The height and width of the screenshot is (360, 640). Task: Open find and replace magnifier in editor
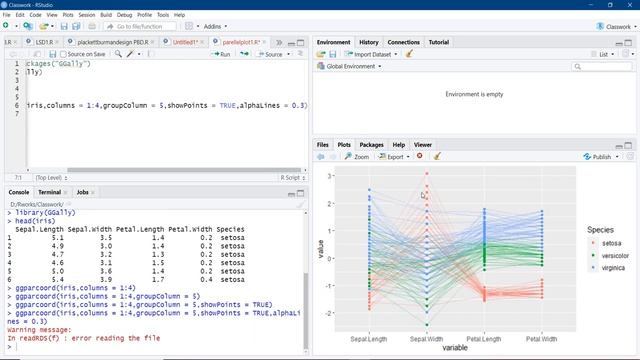[118, 54]
